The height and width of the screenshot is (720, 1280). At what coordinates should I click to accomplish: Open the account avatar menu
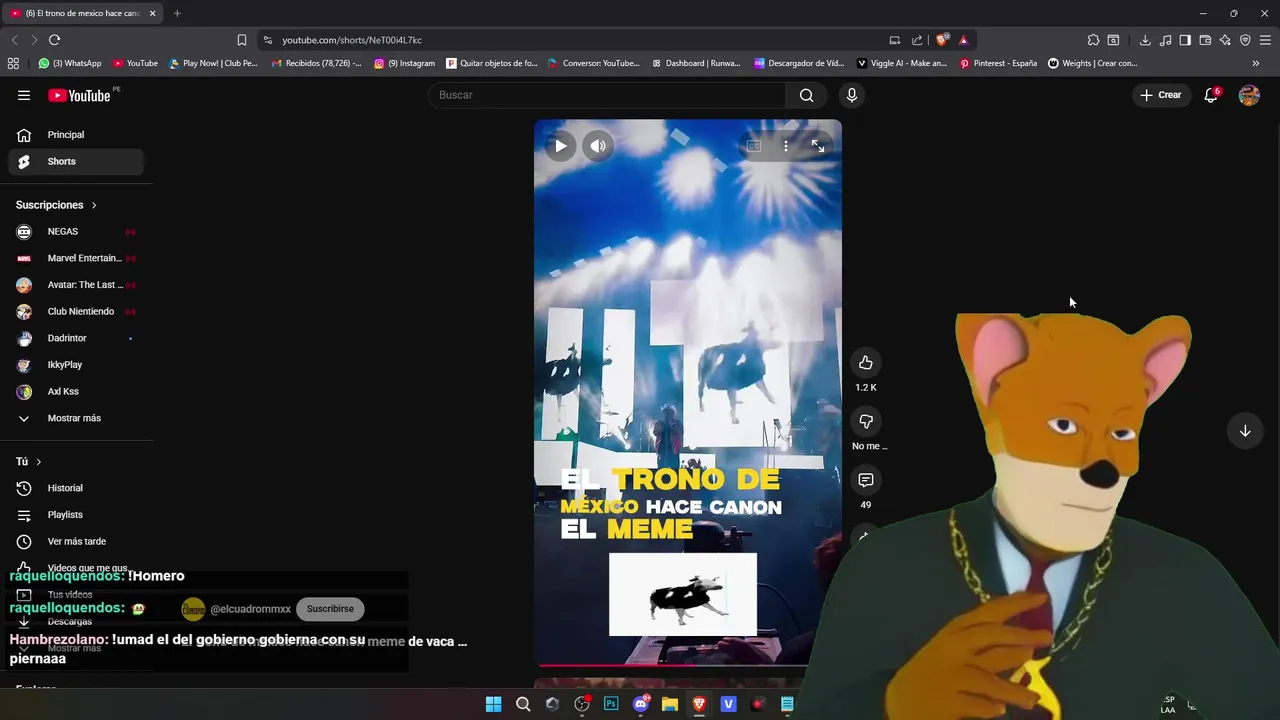(x=1249, y=95)
